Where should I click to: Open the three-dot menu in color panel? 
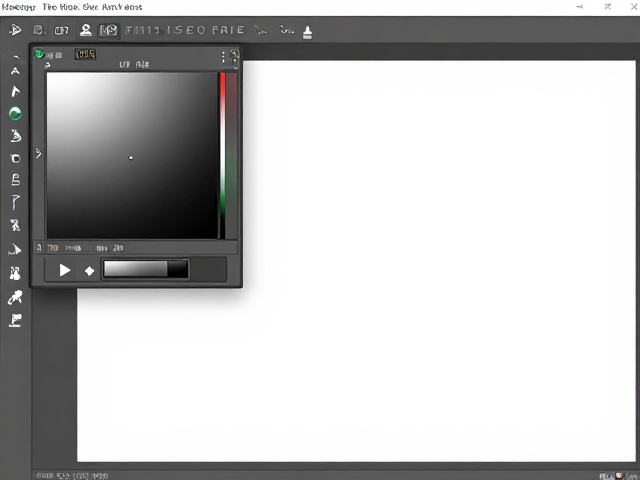tap(223, 57)
